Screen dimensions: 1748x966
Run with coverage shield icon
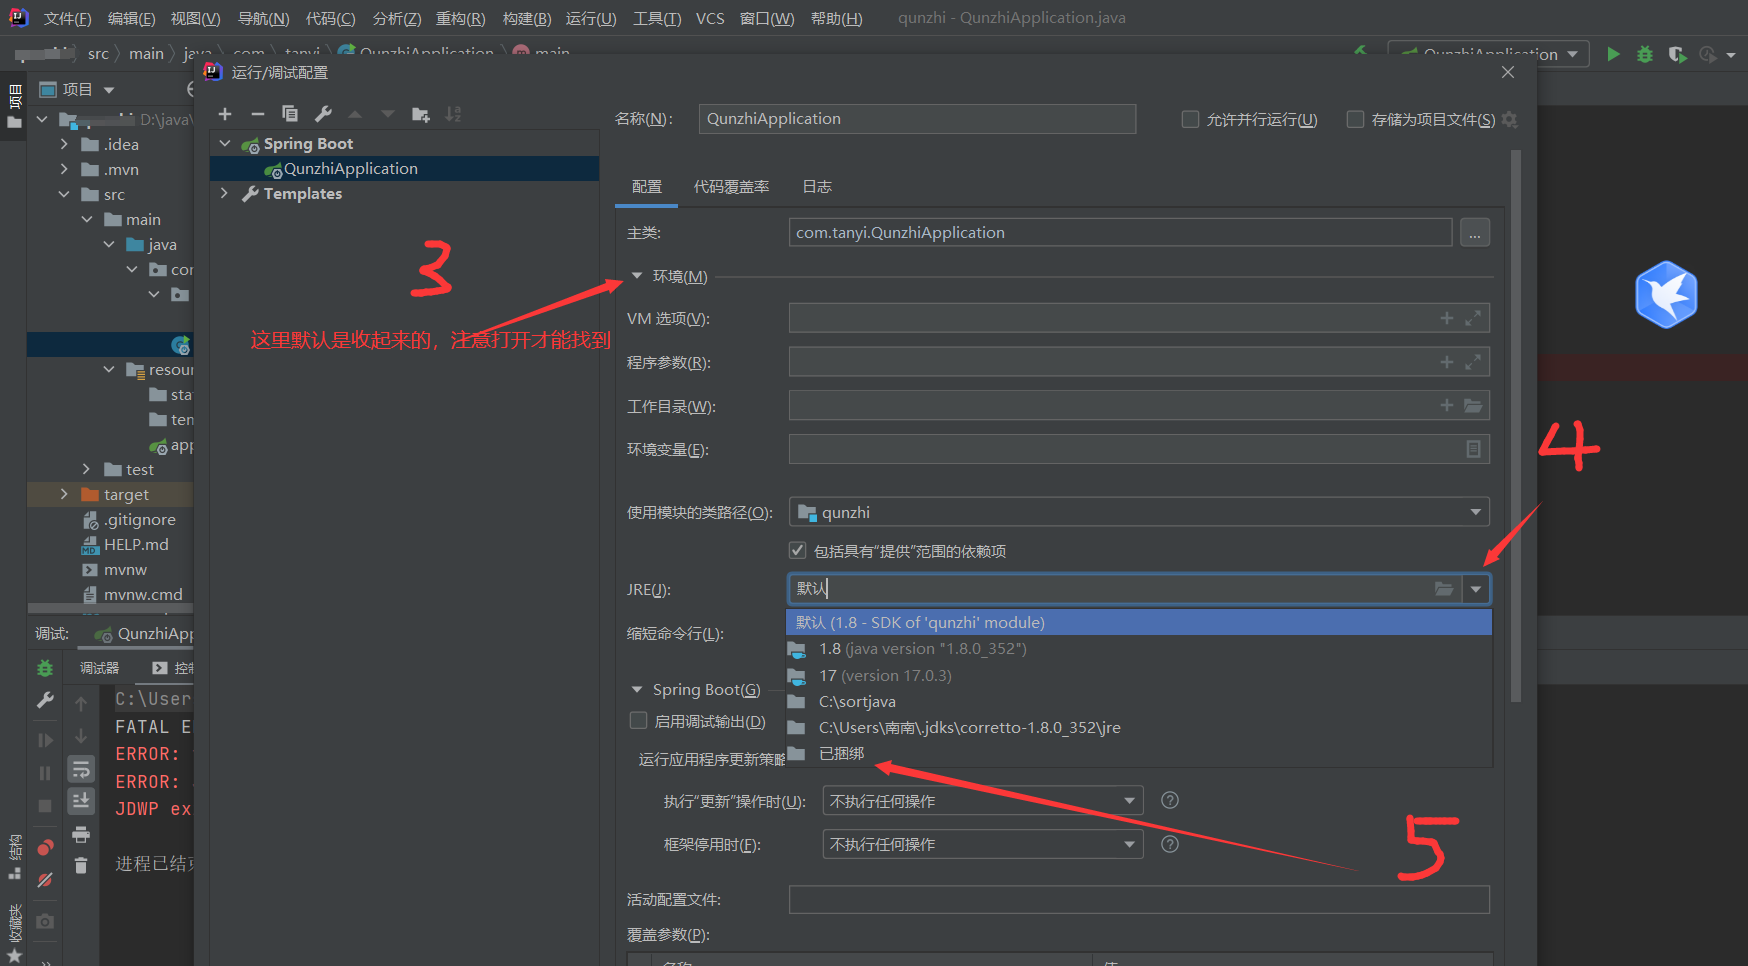[x=1677, y=54]
